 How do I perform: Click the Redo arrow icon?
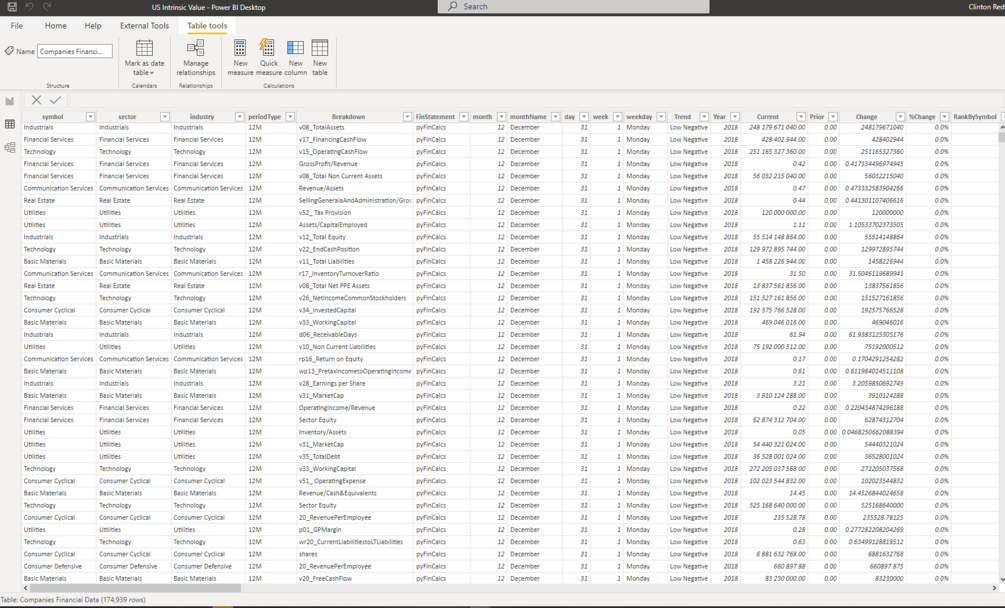click(47, 6)
